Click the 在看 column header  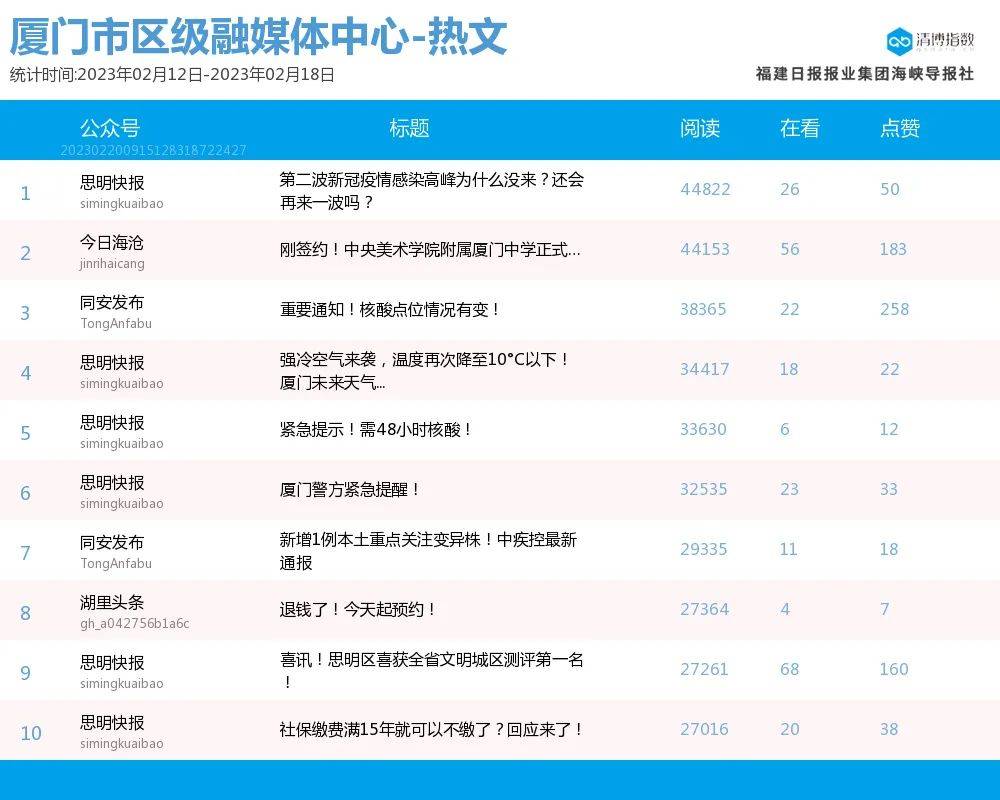[800, 128]
